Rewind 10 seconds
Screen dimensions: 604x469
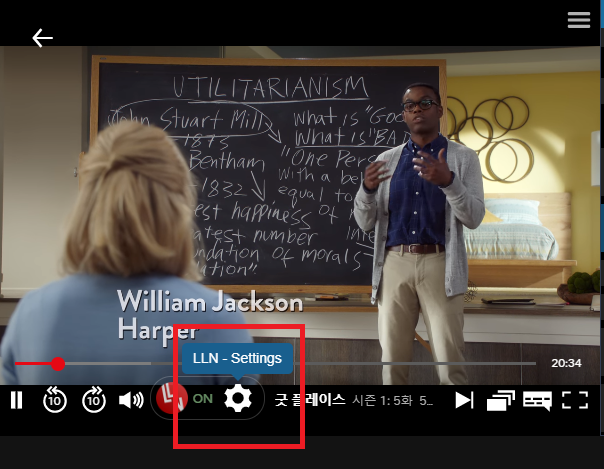coord(55,400)
